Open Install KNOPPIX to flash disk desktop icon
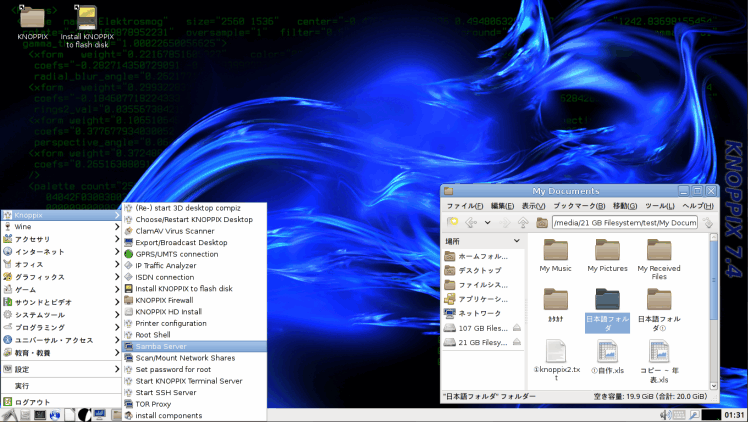The height and width of the screenshot is (422, 748). click(87, 26)
